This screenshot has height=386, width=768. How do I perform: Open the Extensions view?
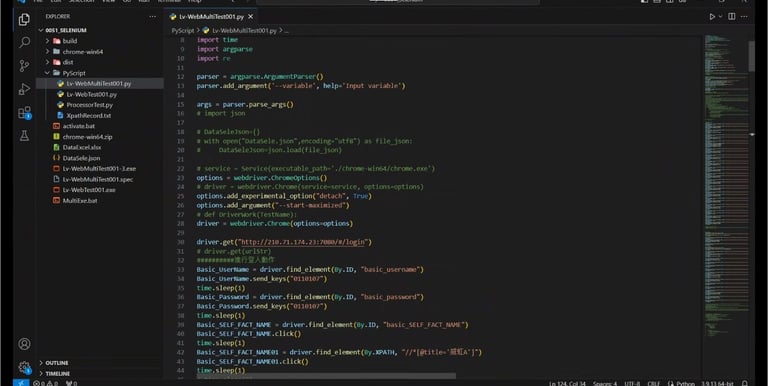(24, 113)
